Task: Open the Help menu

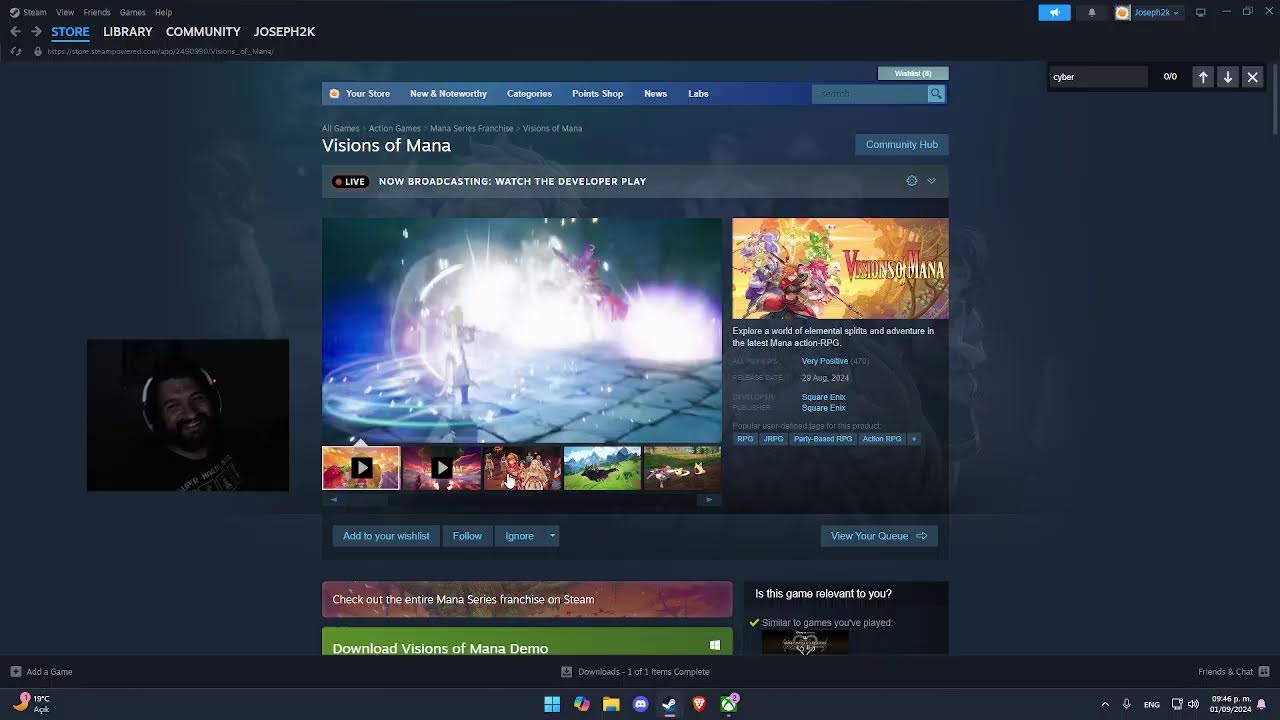Action: pyautogui.click(x=163, y=12)
